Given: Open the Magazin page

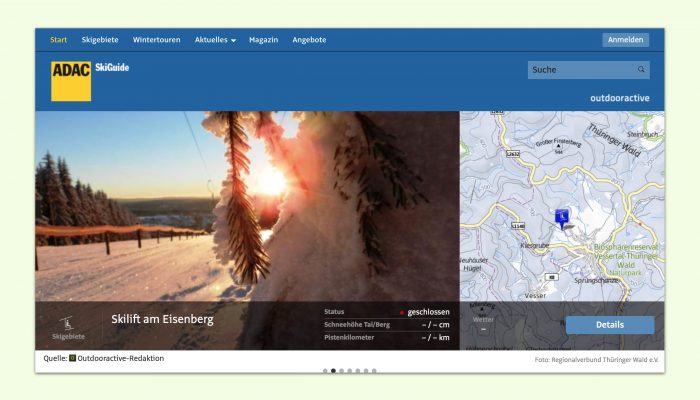Looking at the screenshot, I should tap(263, 40).
